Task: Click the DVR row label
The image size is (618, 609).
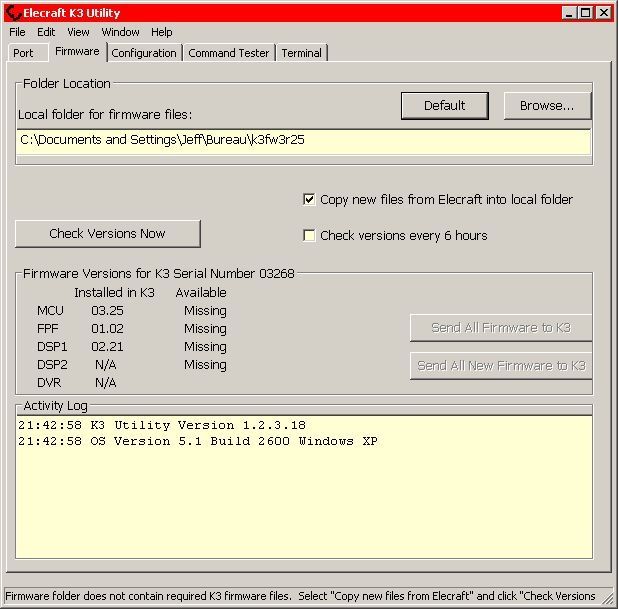Action: click(x=49, y=383)
